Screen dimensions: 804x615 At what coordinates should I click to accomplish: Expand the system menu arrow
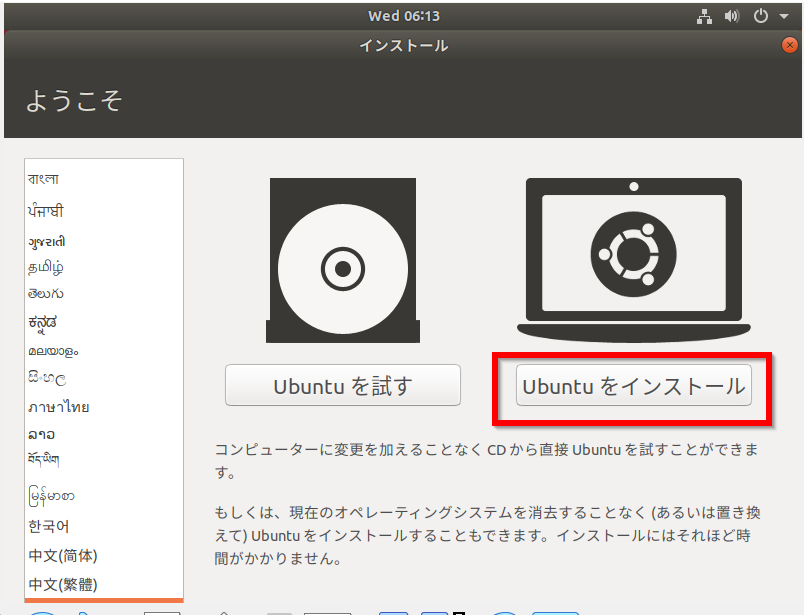click(x=783, y=16)
